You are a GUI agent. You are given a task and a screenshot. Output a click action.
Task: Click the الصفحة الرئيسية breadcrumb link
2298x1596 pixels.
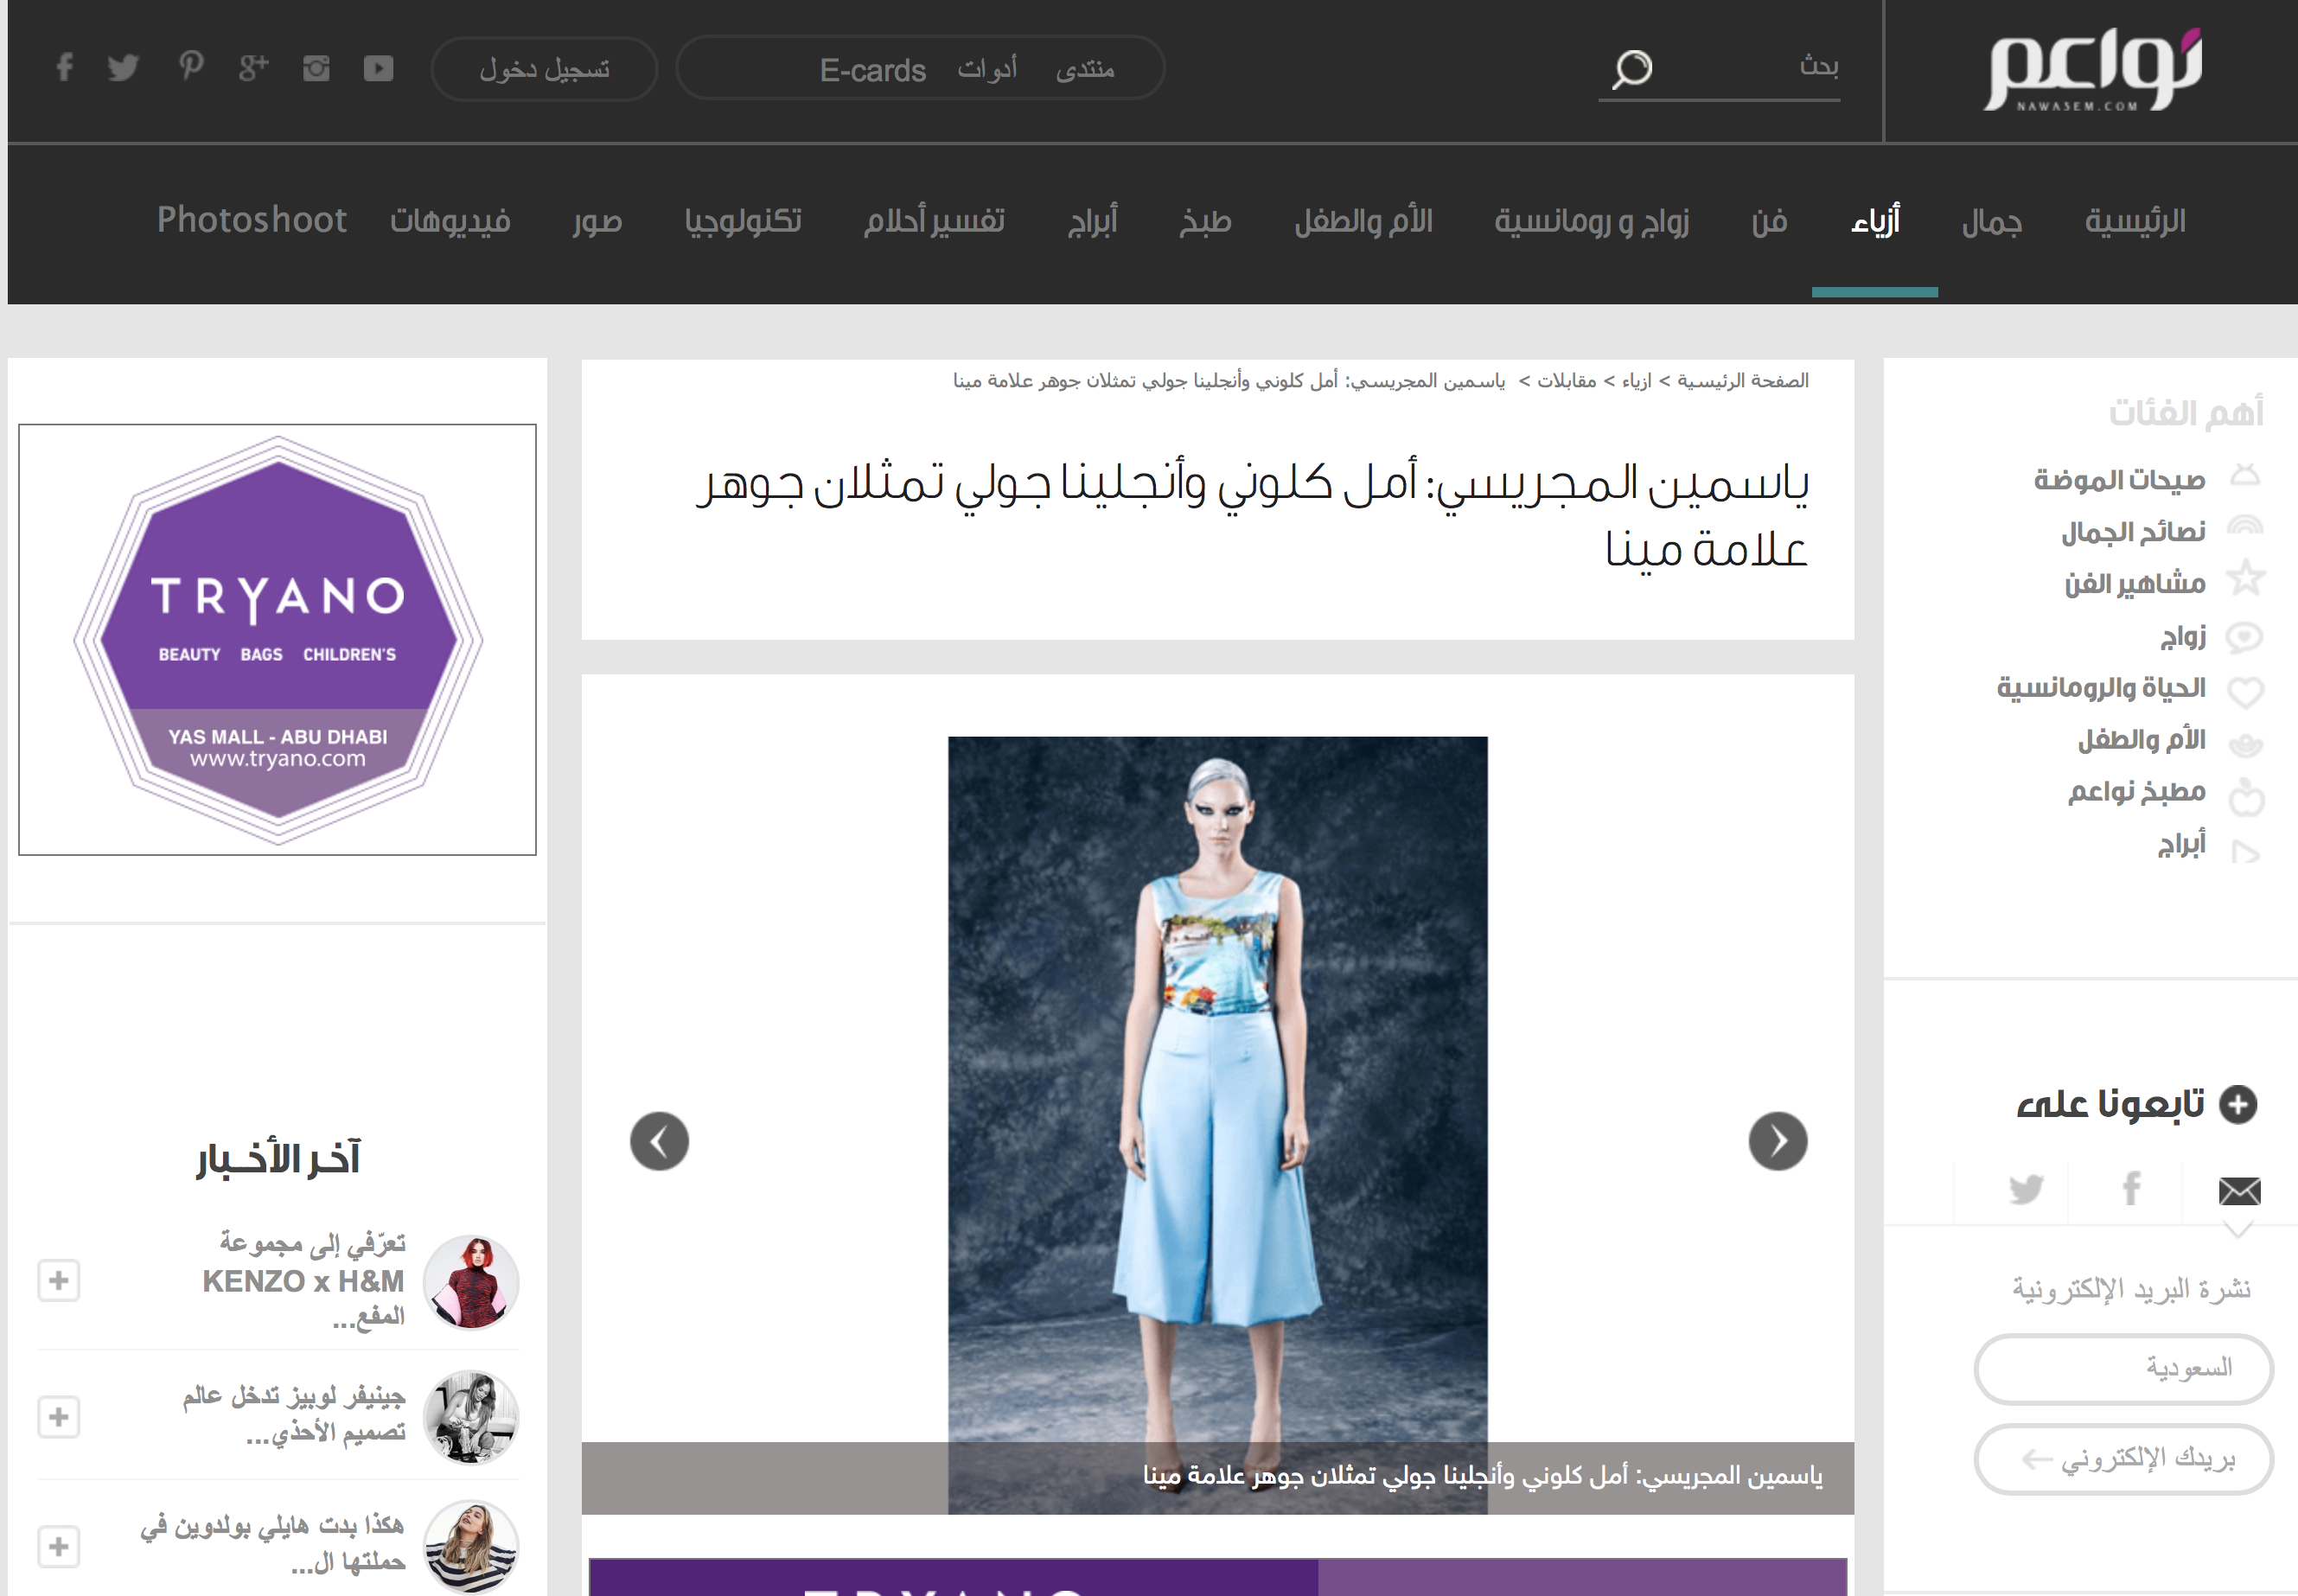pyautogui.click(x=1743, y=381)
